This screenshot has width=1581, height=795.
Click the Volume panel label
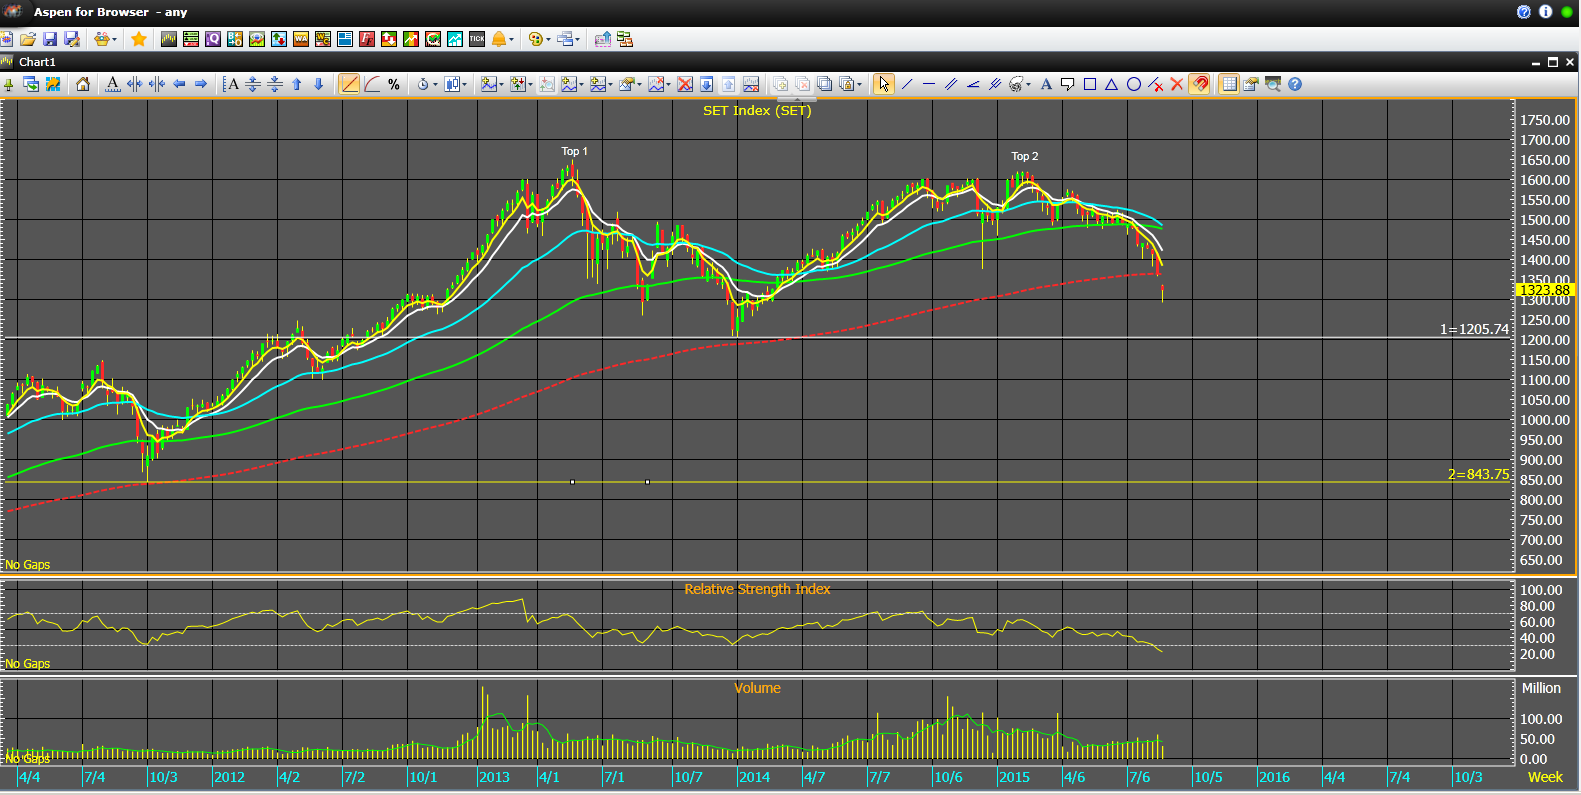pyautogui.click(x=757, y=688)
